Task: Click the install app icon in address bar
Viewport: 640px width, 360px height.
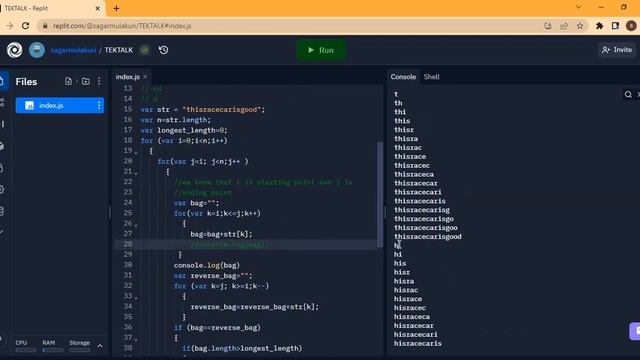Action: pos(548,26)
